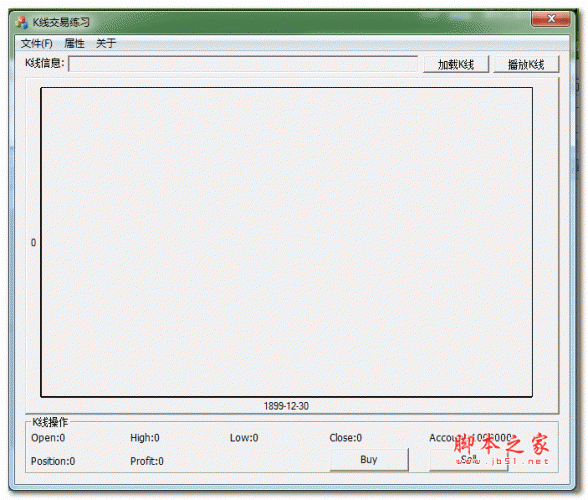Screen dimensions: 588x500
Task: Click the K线信息: label
Action: click(x=45, y=63)
